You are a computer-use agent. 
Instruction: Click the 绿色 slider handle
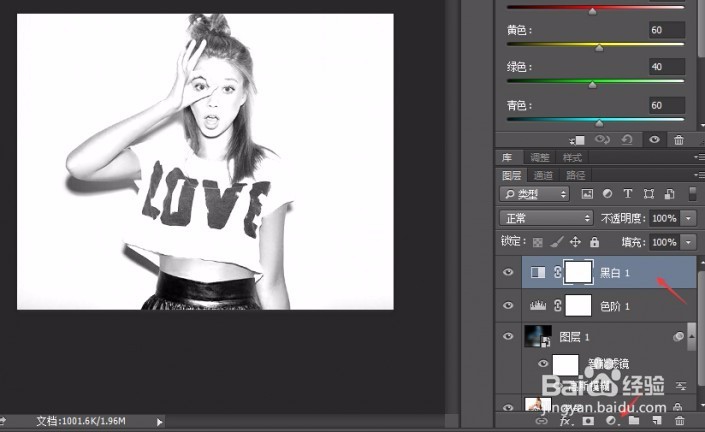(x=593, y=85)
